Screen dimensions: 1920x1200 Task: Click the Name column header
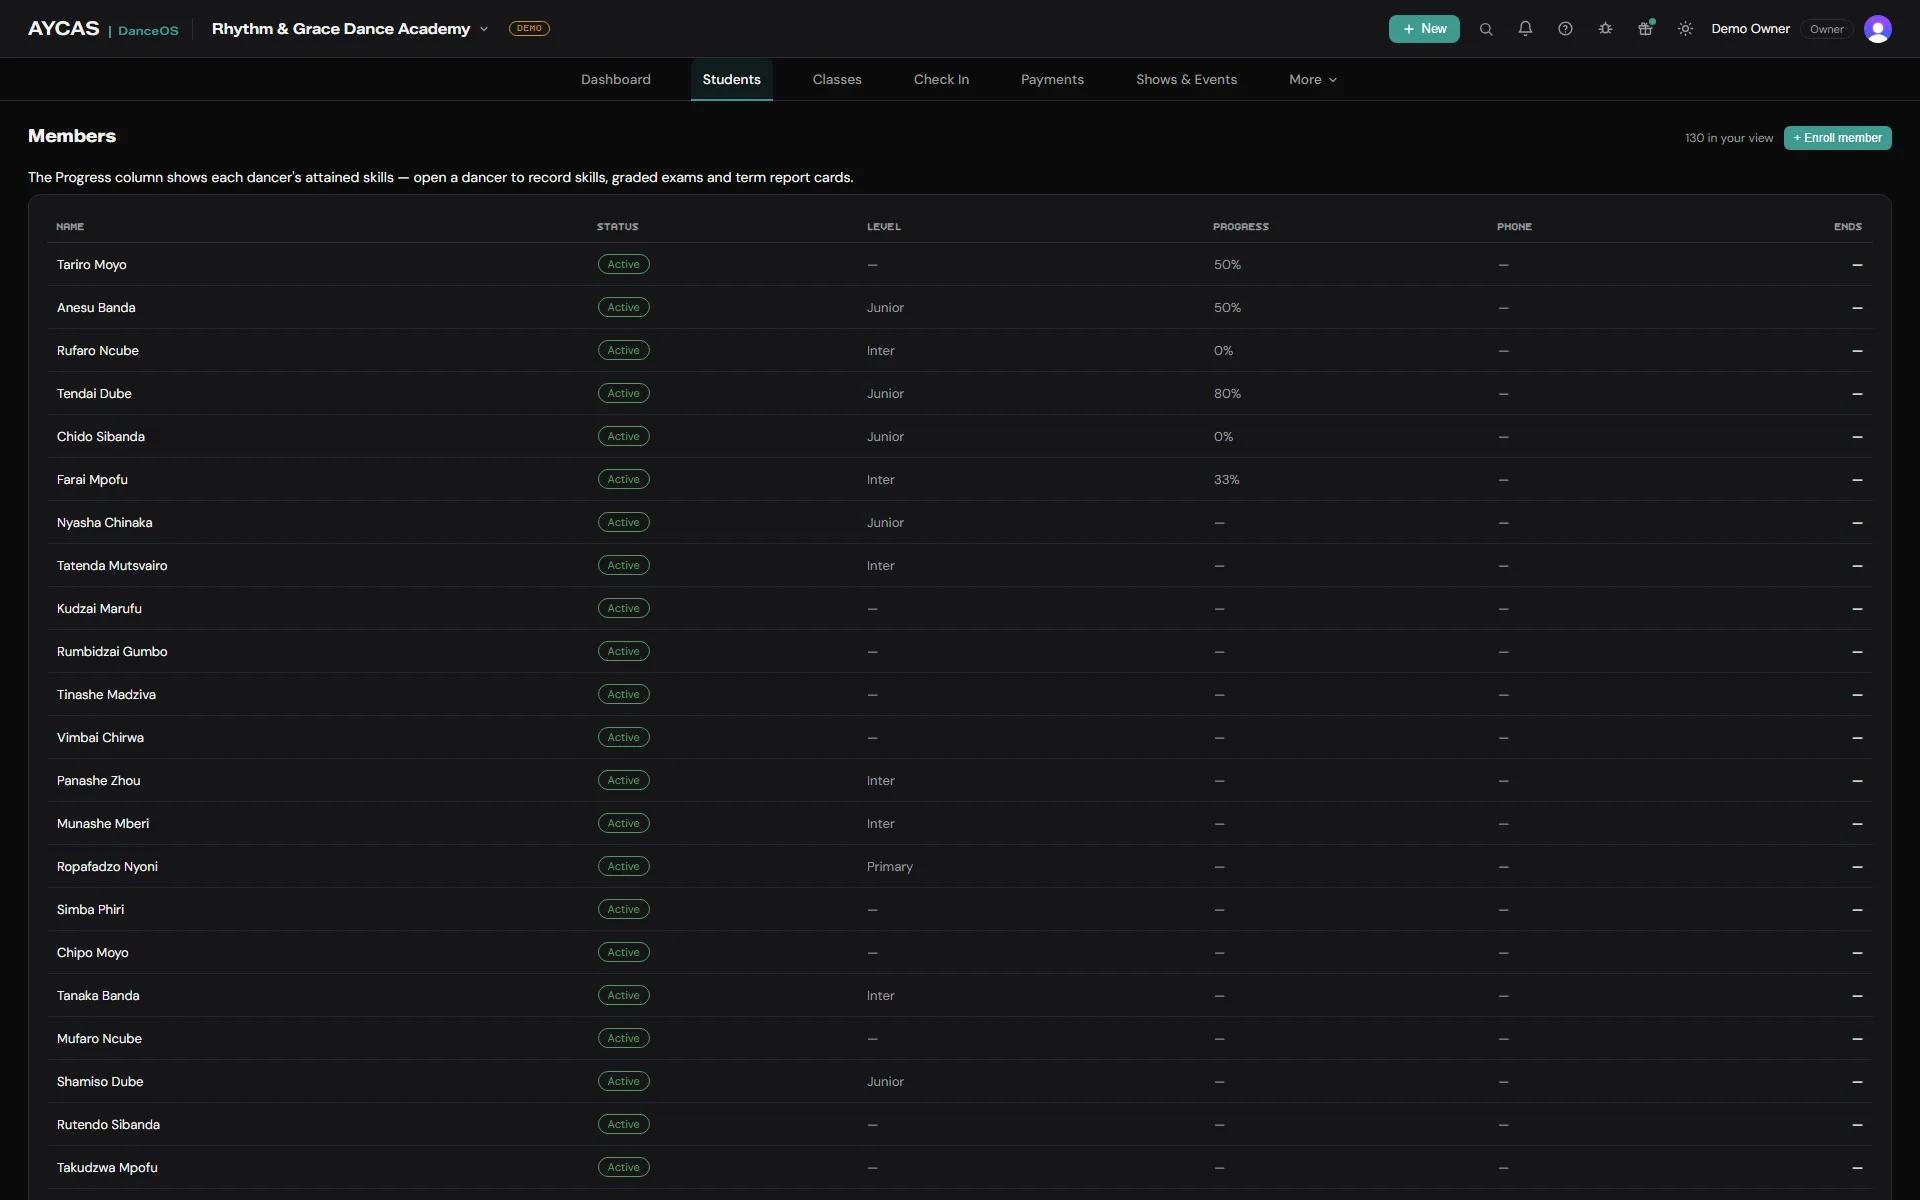tap(70, 227)
